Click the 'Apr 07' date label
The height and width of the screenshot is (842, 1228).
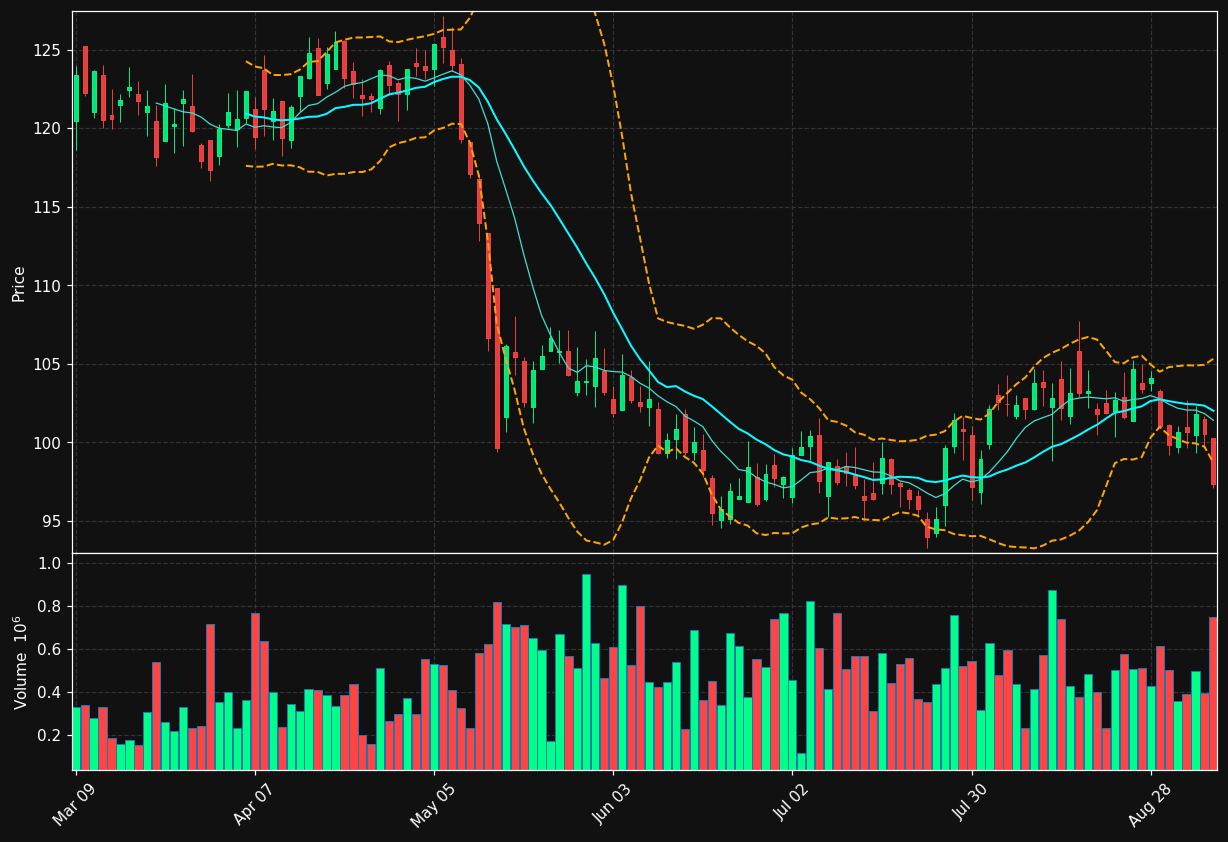click(x=252, y=805)
